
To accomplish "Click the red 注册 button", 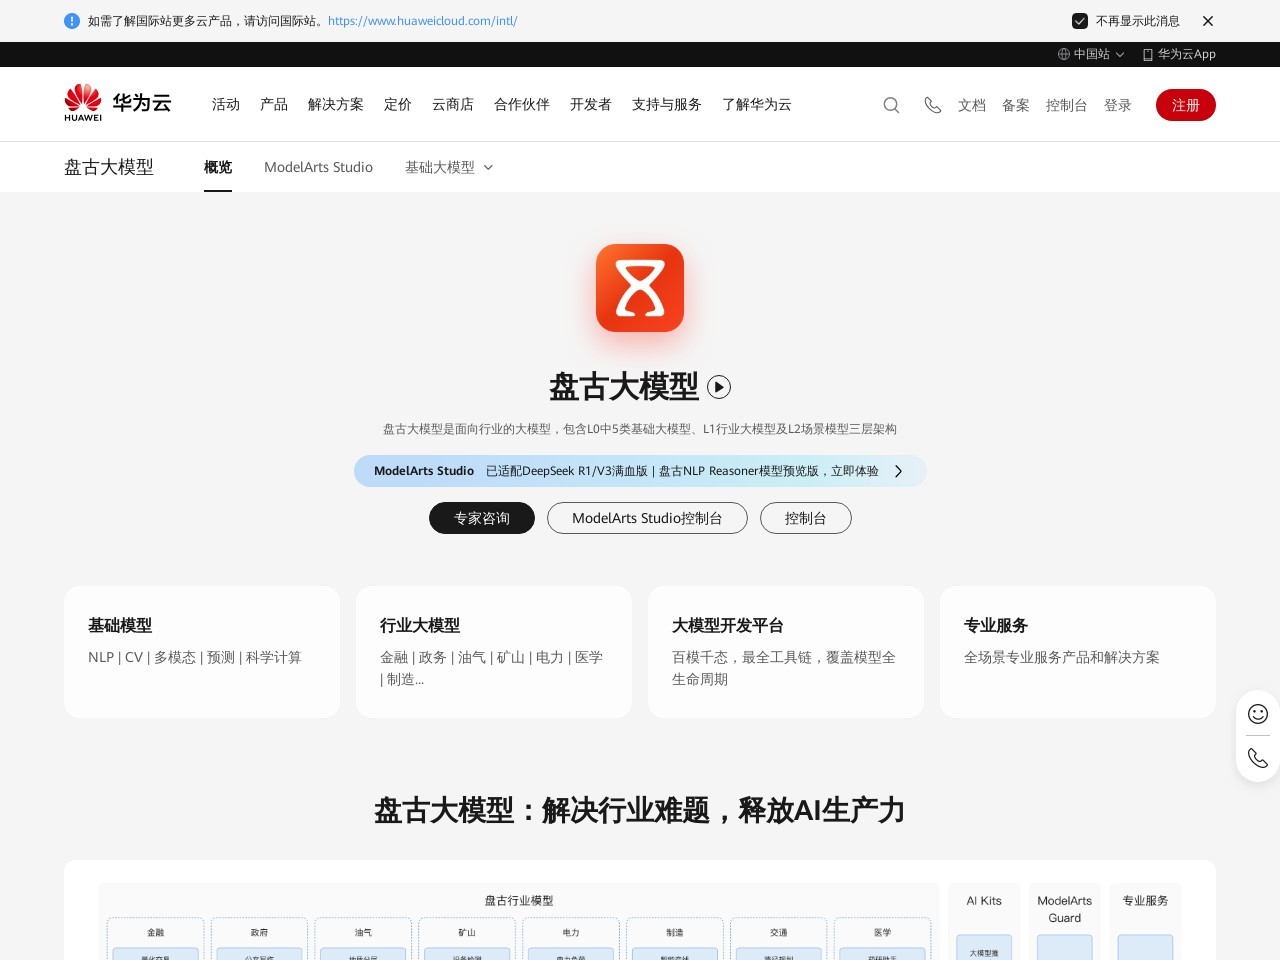I will click(1186, 105).
